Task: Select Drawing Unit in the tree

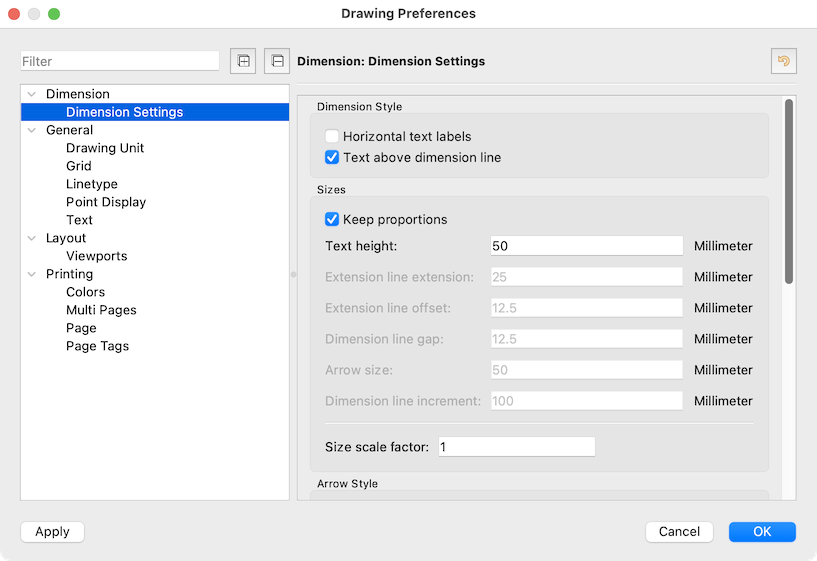Action: coord(105,148)
